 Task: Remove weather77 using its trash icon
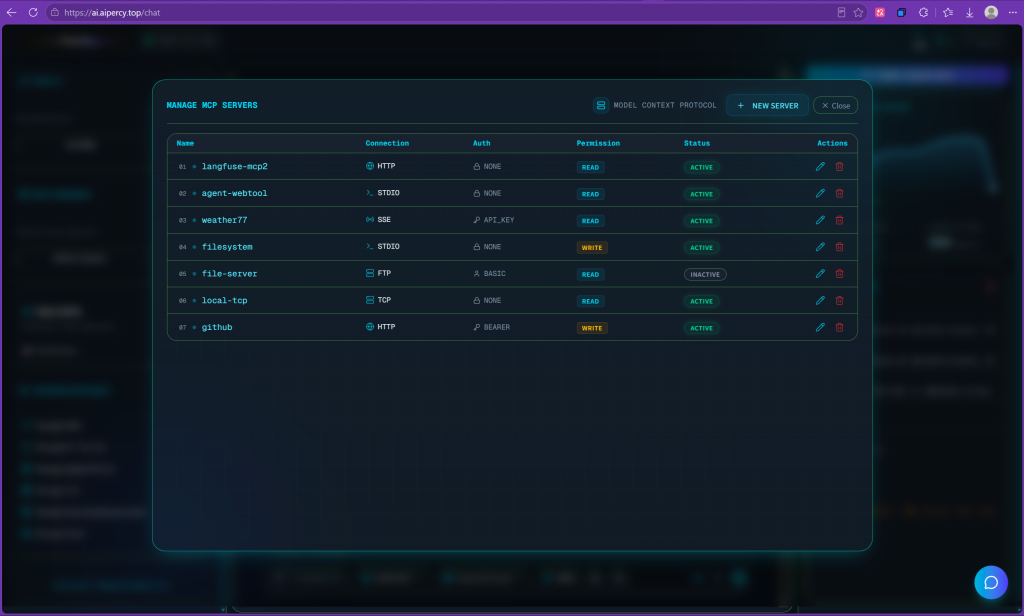coord(840,220)
